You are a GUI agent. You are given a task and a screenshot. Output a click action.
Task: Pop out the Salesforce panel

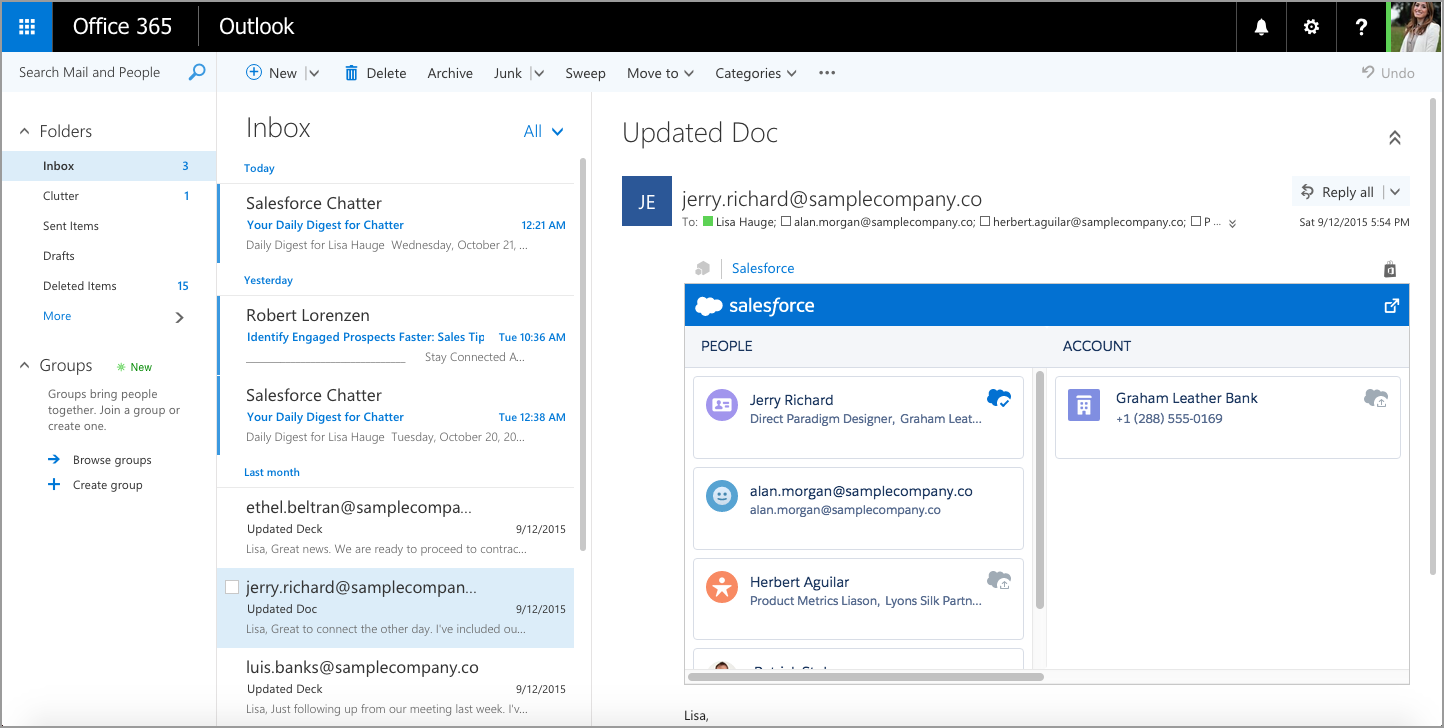[1391, 306]
